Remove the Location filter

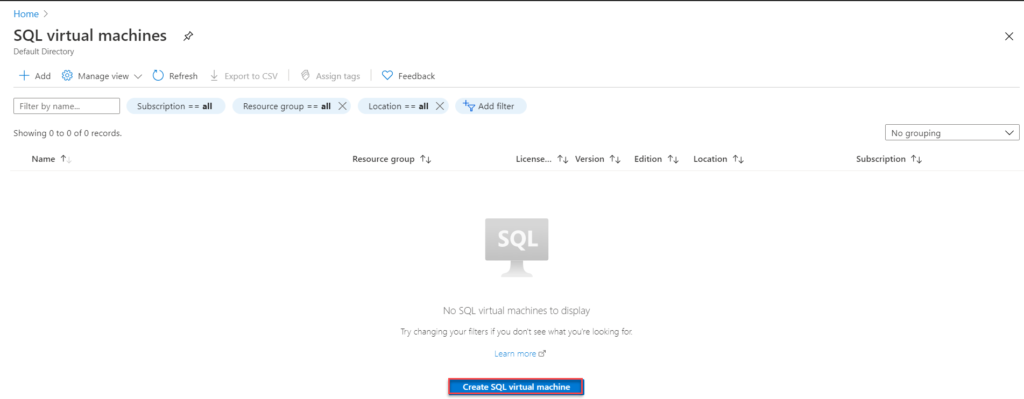[x=440, y=106]
